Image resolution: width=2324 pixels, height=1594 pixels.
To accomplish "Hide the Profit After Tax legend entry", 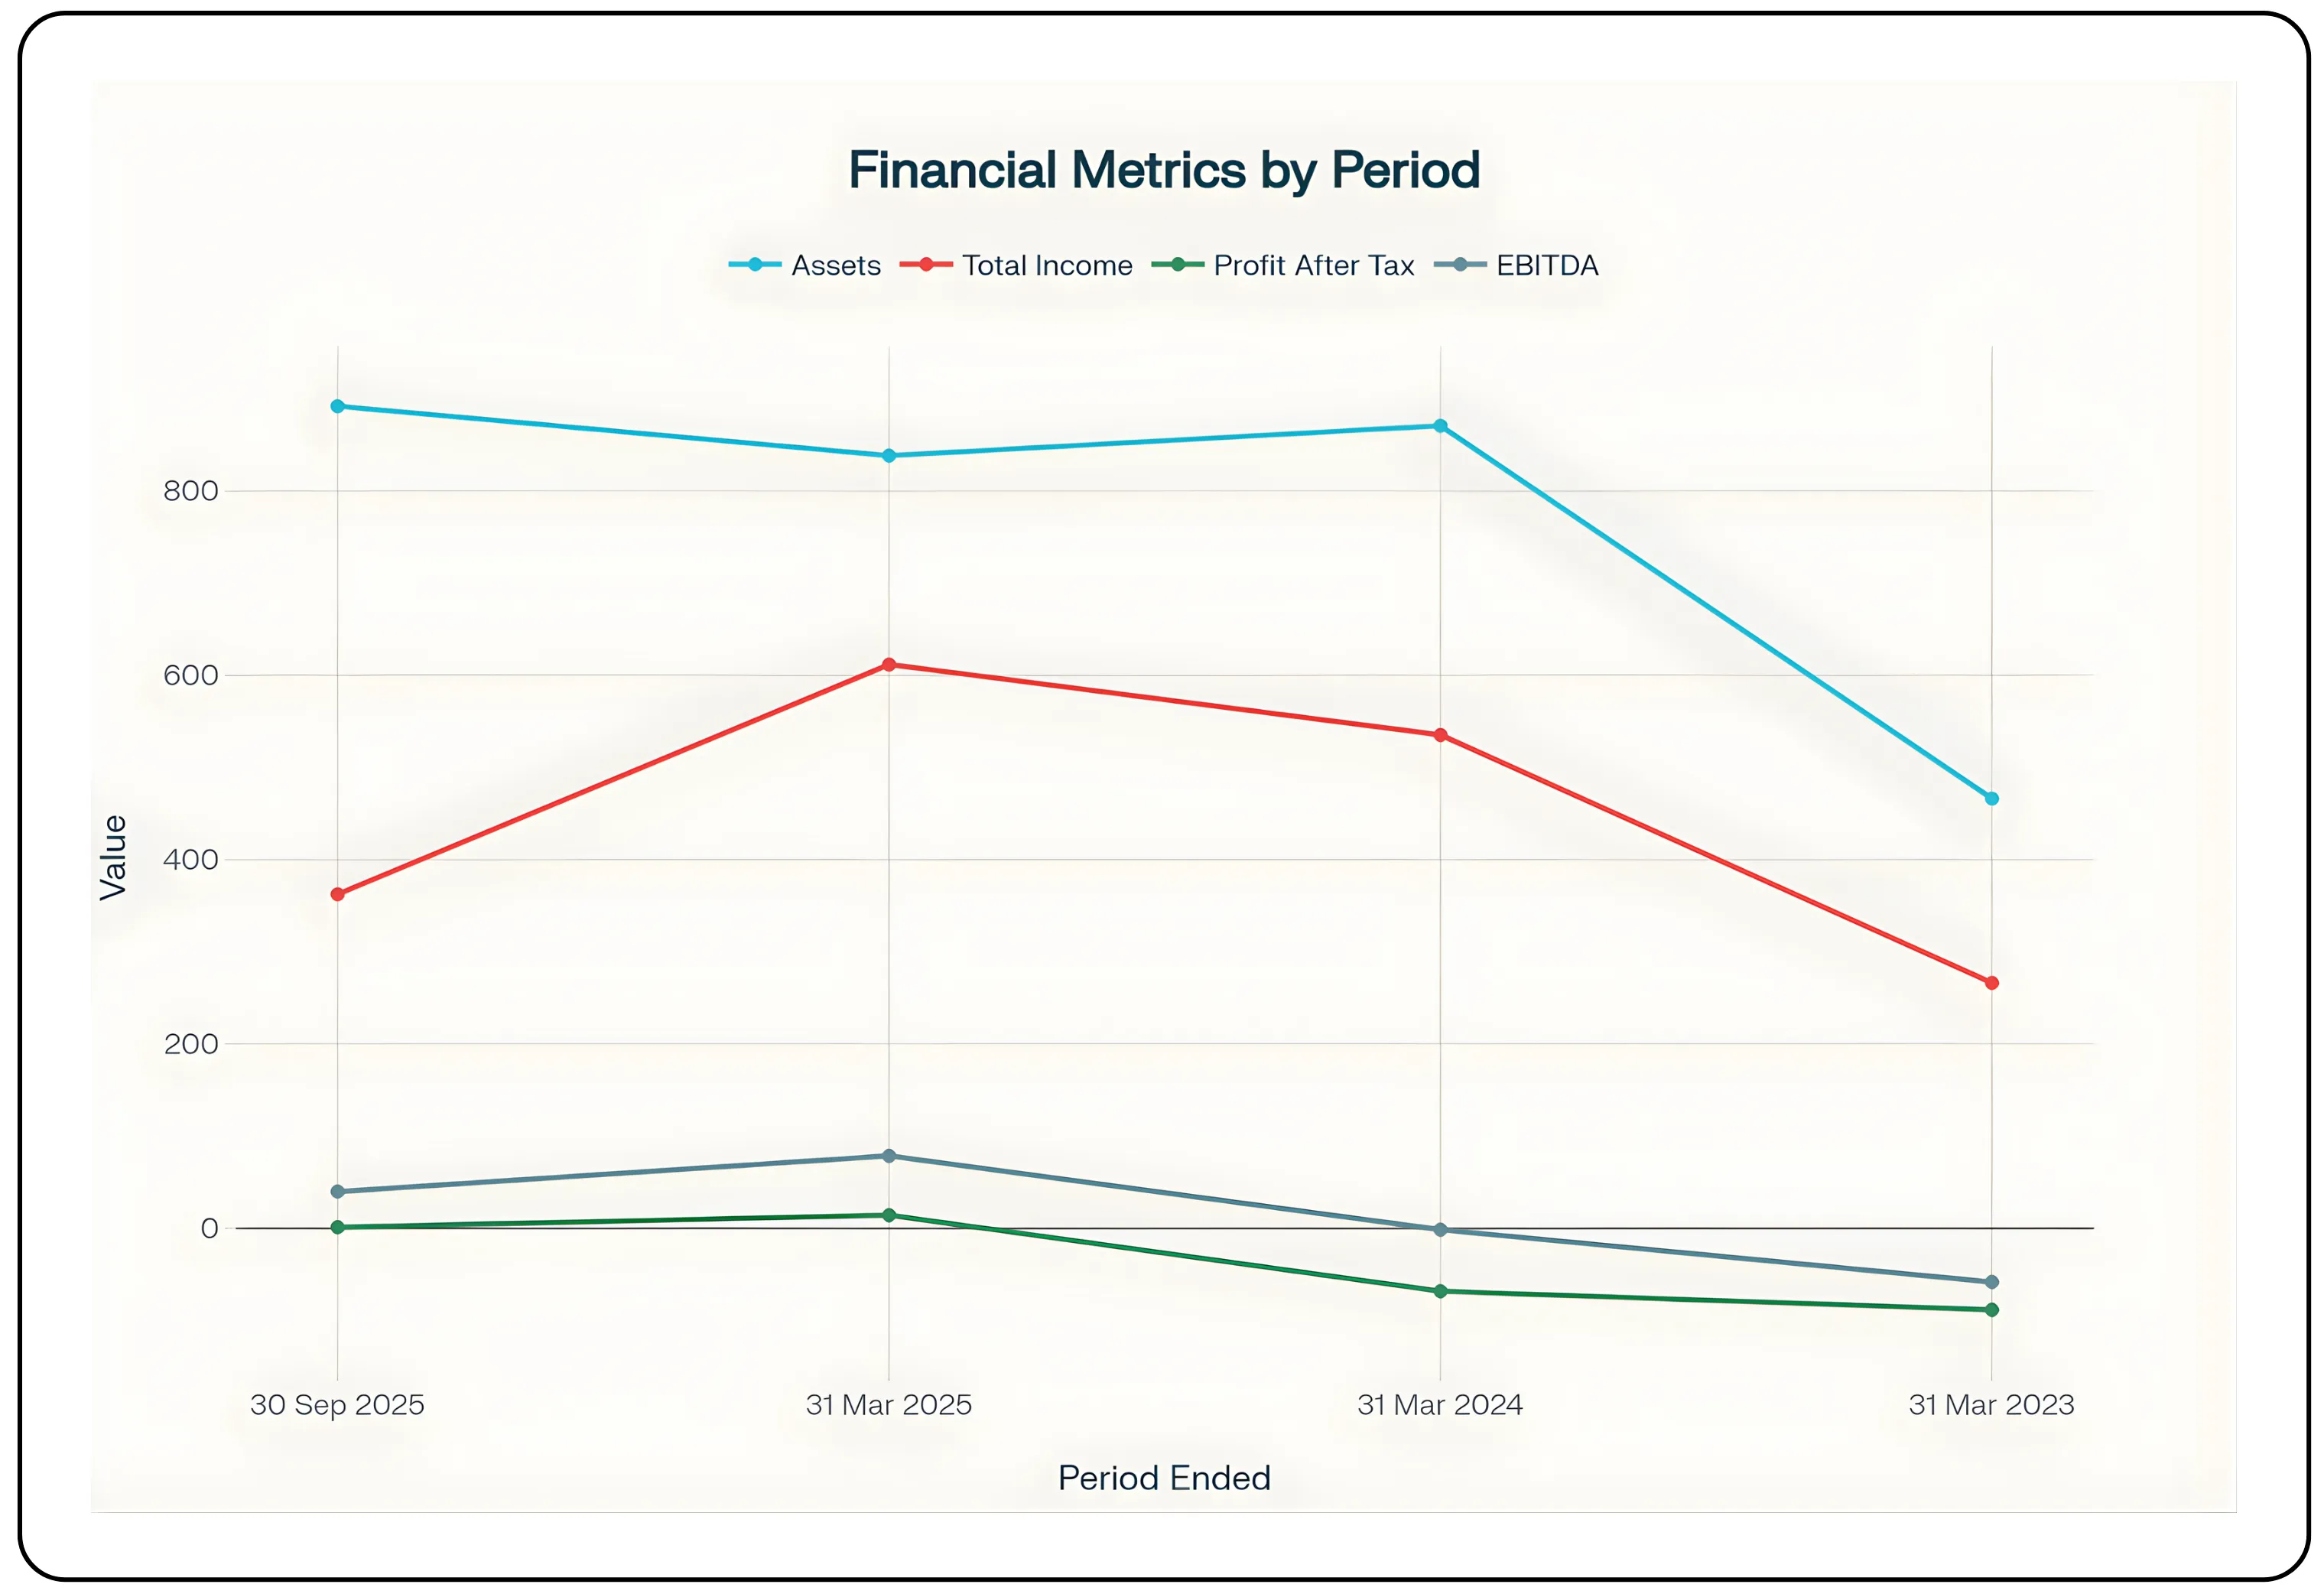I will pos(1312,265).
